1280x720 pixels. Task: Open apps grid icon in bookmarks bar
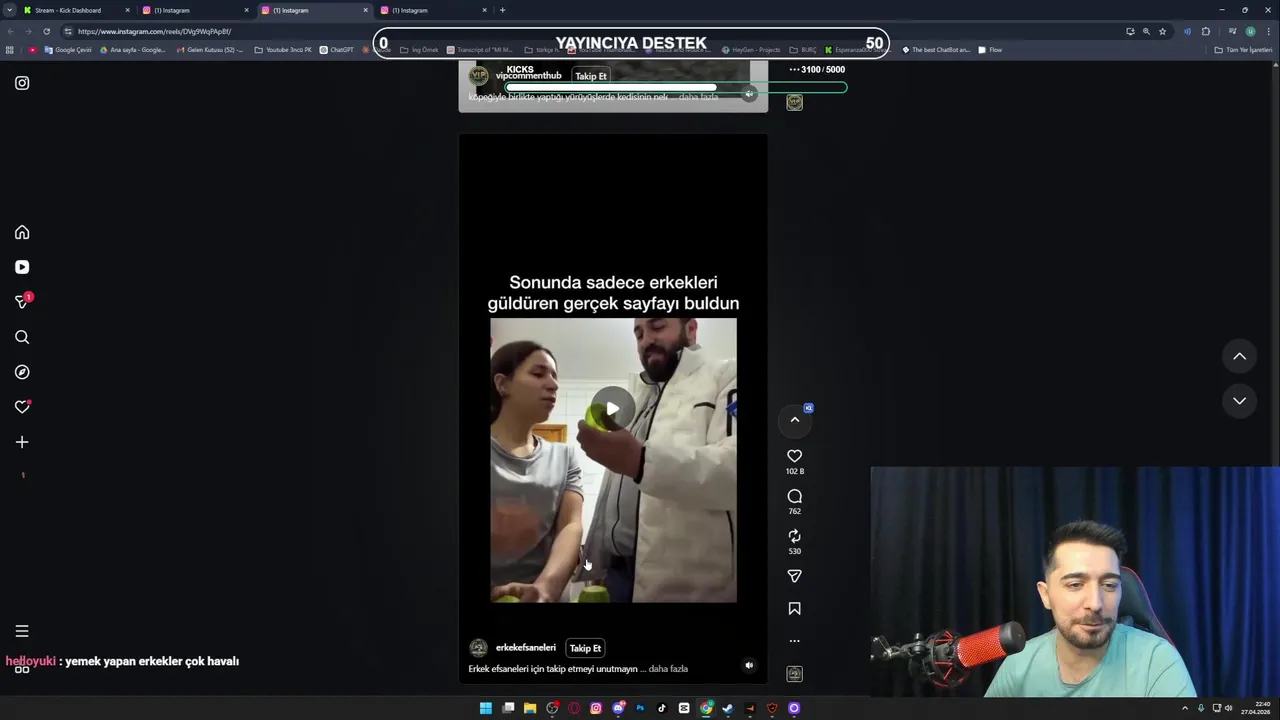(10, 50)
